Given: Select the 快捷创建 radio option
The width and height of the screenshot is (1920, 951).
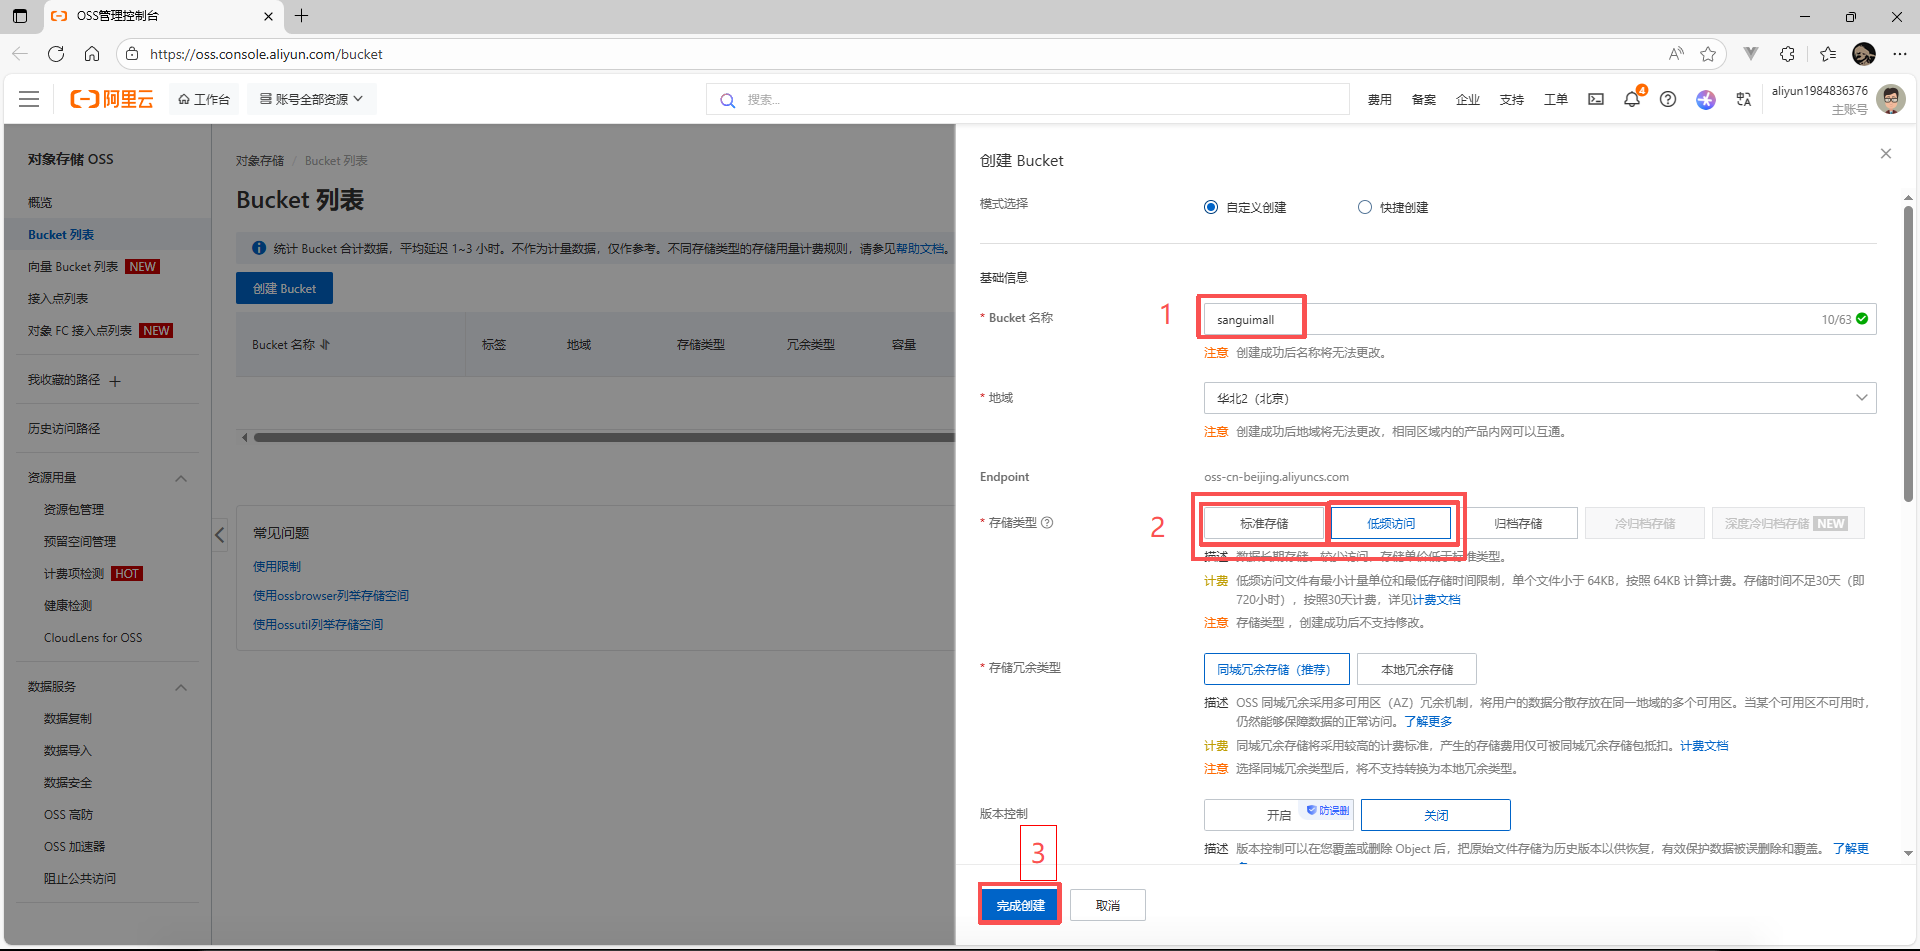Looking at the screenshot, I should (x=1364, y=207).
